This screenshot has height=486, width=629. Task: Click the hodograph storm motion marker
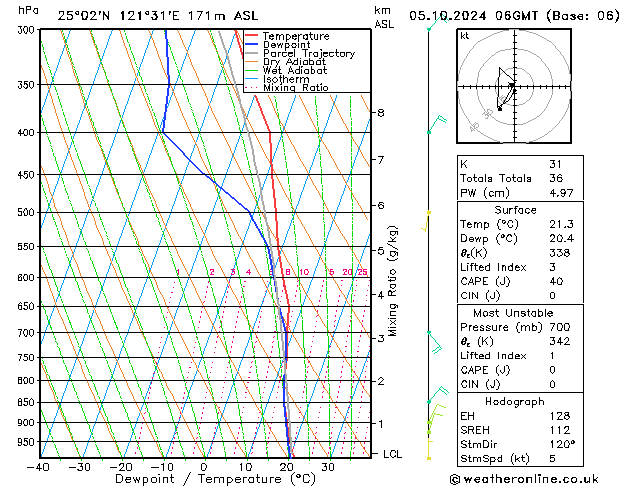(500, 109)
